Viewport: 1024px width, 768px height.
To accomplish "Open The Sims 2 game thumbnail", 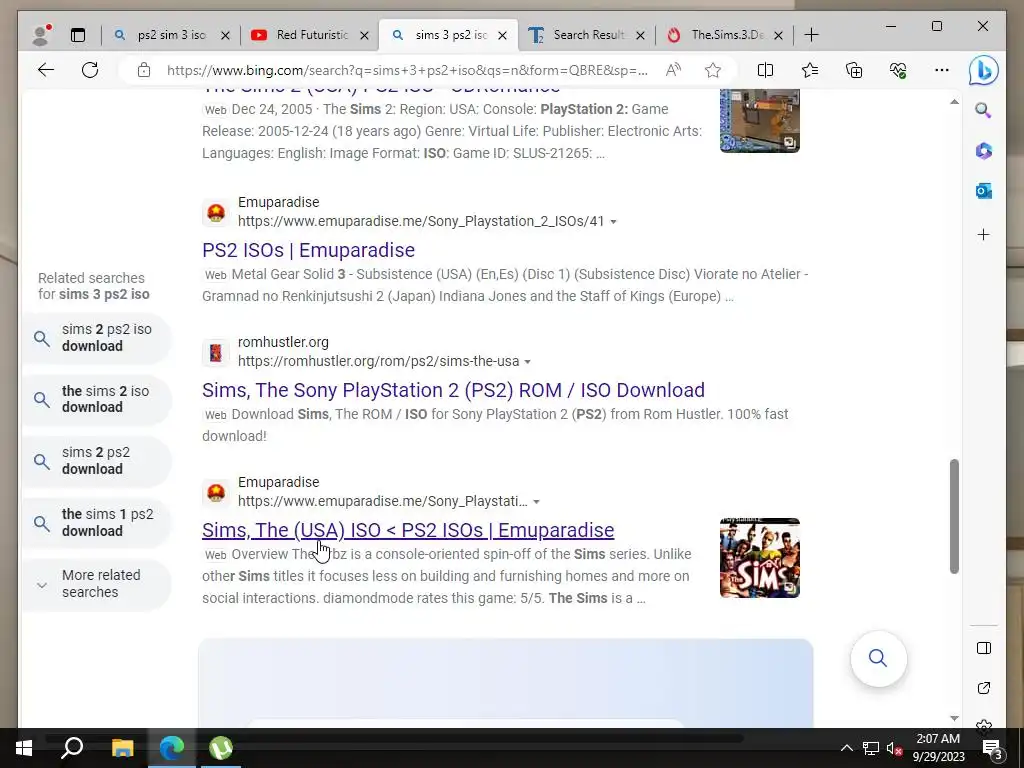I will [760, 121].
